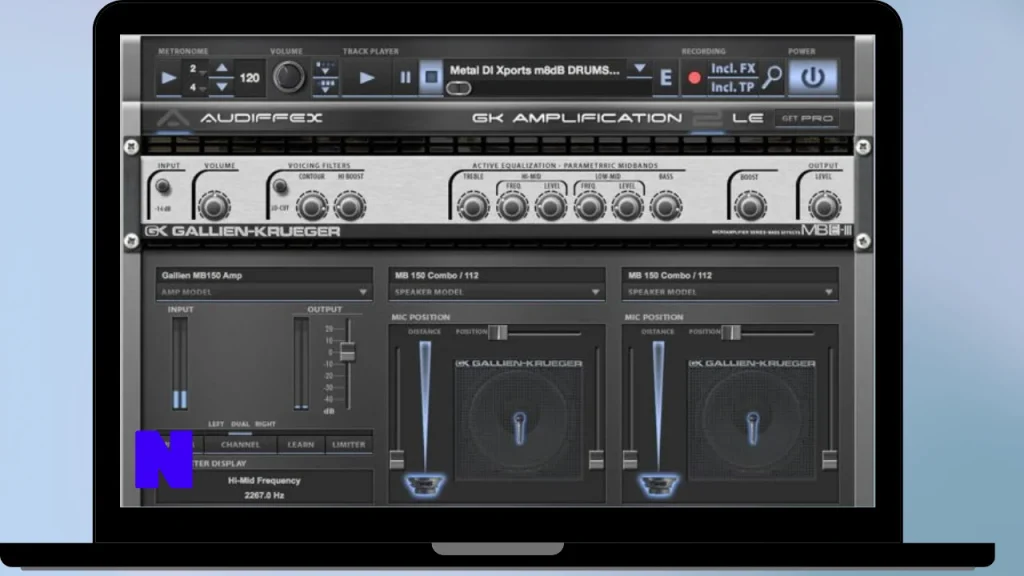Toggle the Lo-Cut voicing filter button
1024x576 pixels.
point(280,187)
